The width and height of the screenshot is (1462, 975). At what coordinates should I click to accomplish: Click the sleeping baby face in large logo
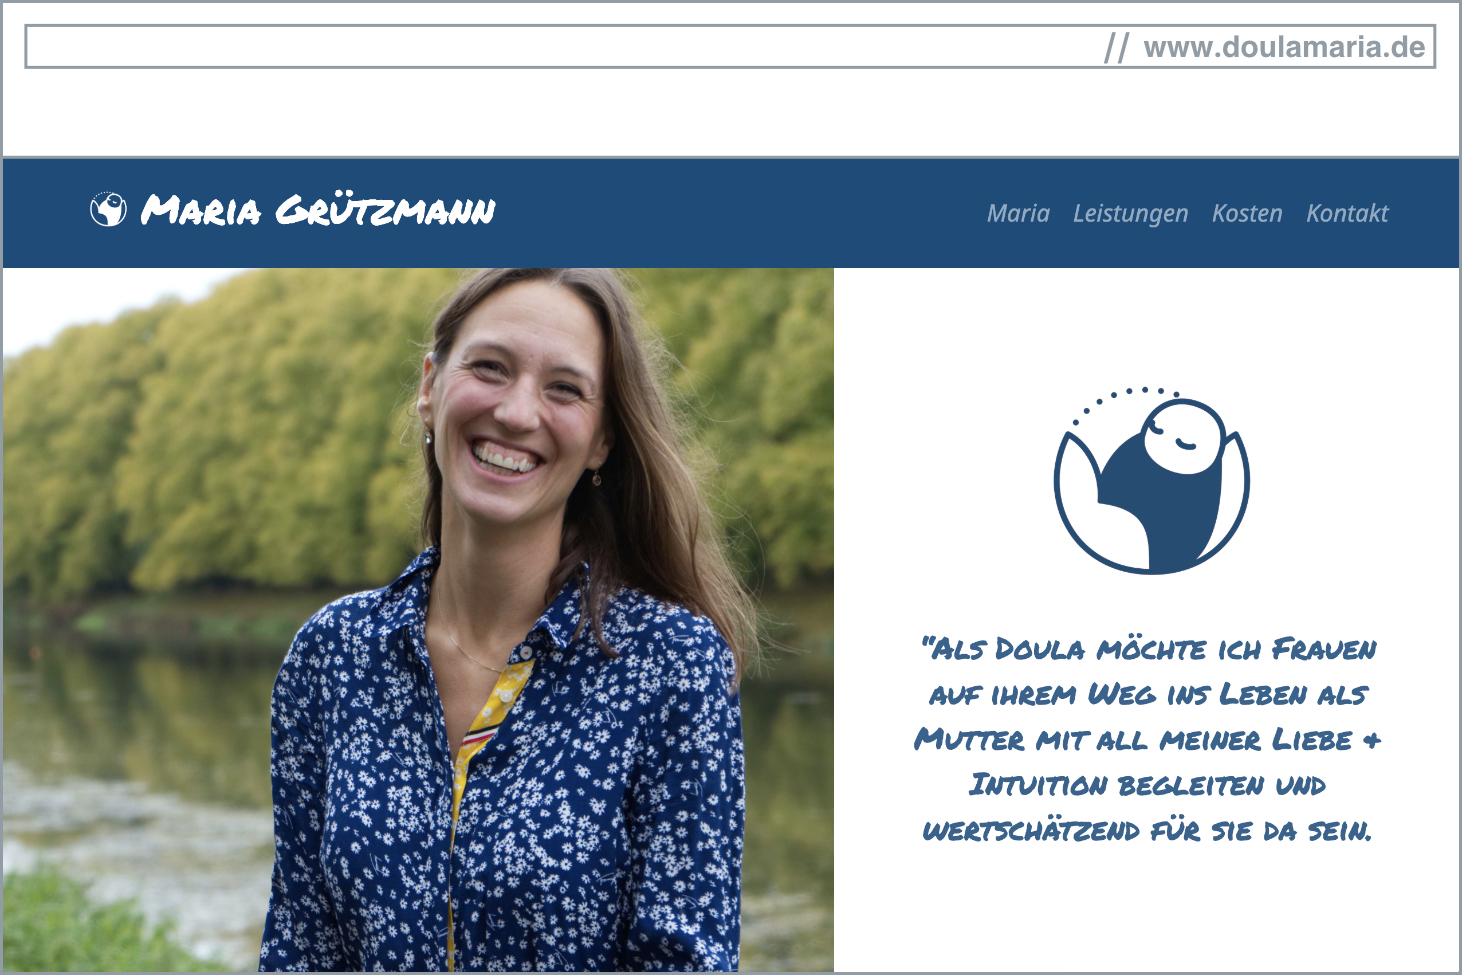point(1183,436)
